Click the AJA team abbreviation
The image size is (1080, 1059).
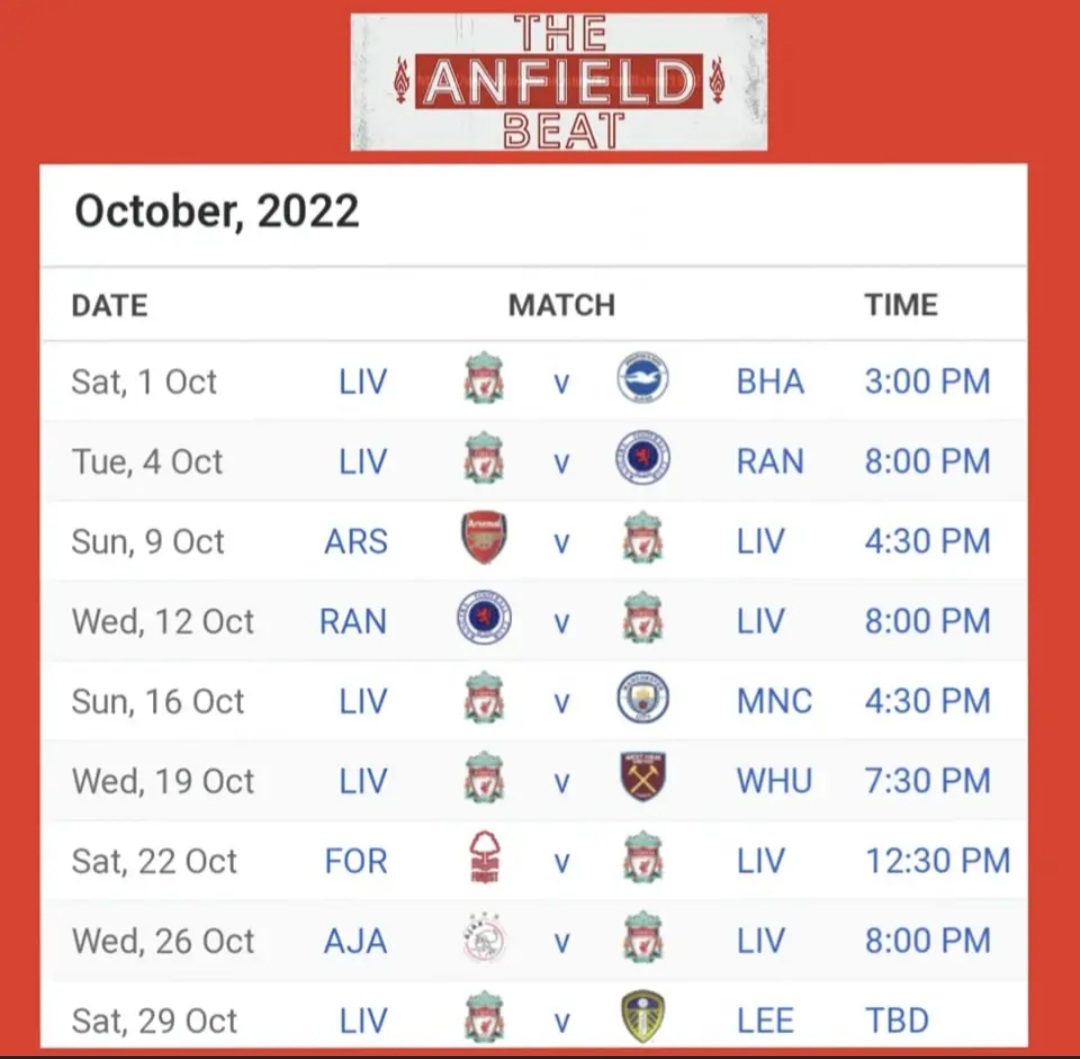pyautogui.click(x=355, y=941)
